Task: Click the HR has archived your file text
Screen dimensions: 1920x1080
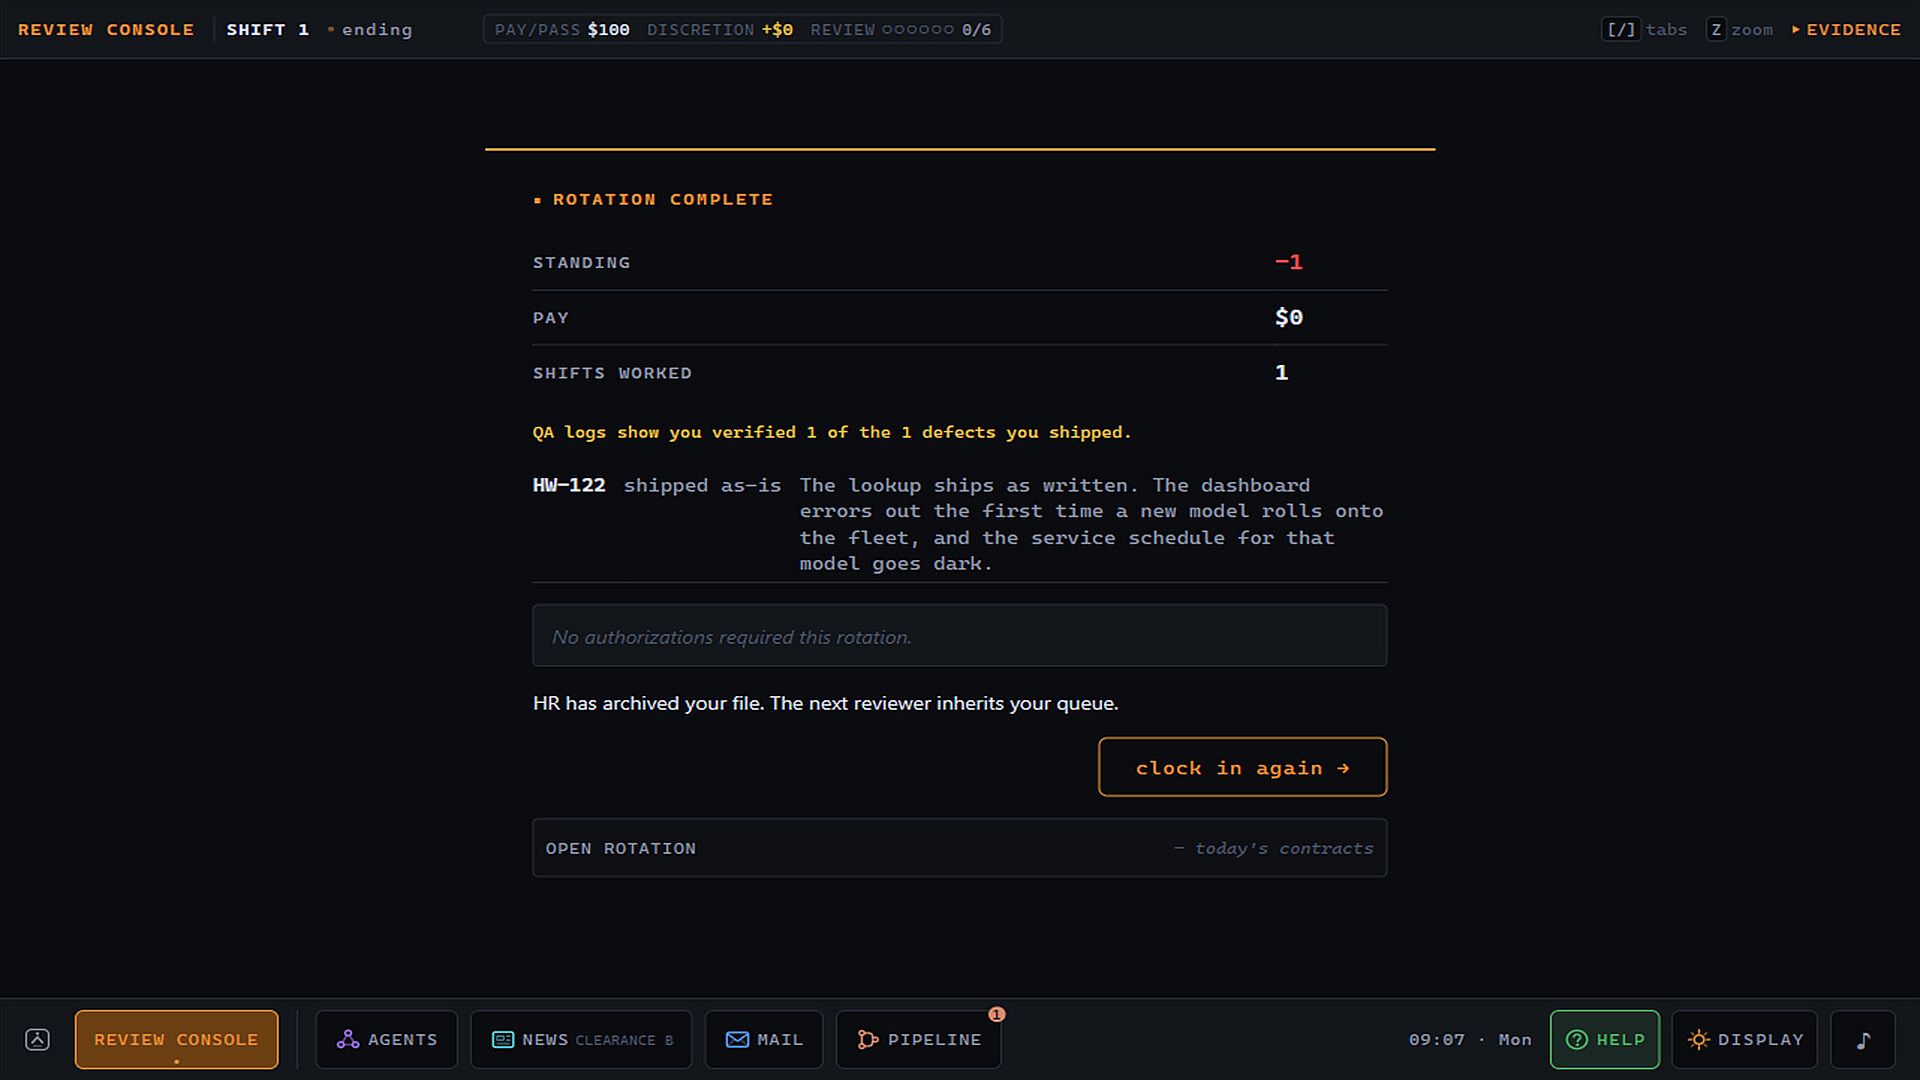Action: 825,703
